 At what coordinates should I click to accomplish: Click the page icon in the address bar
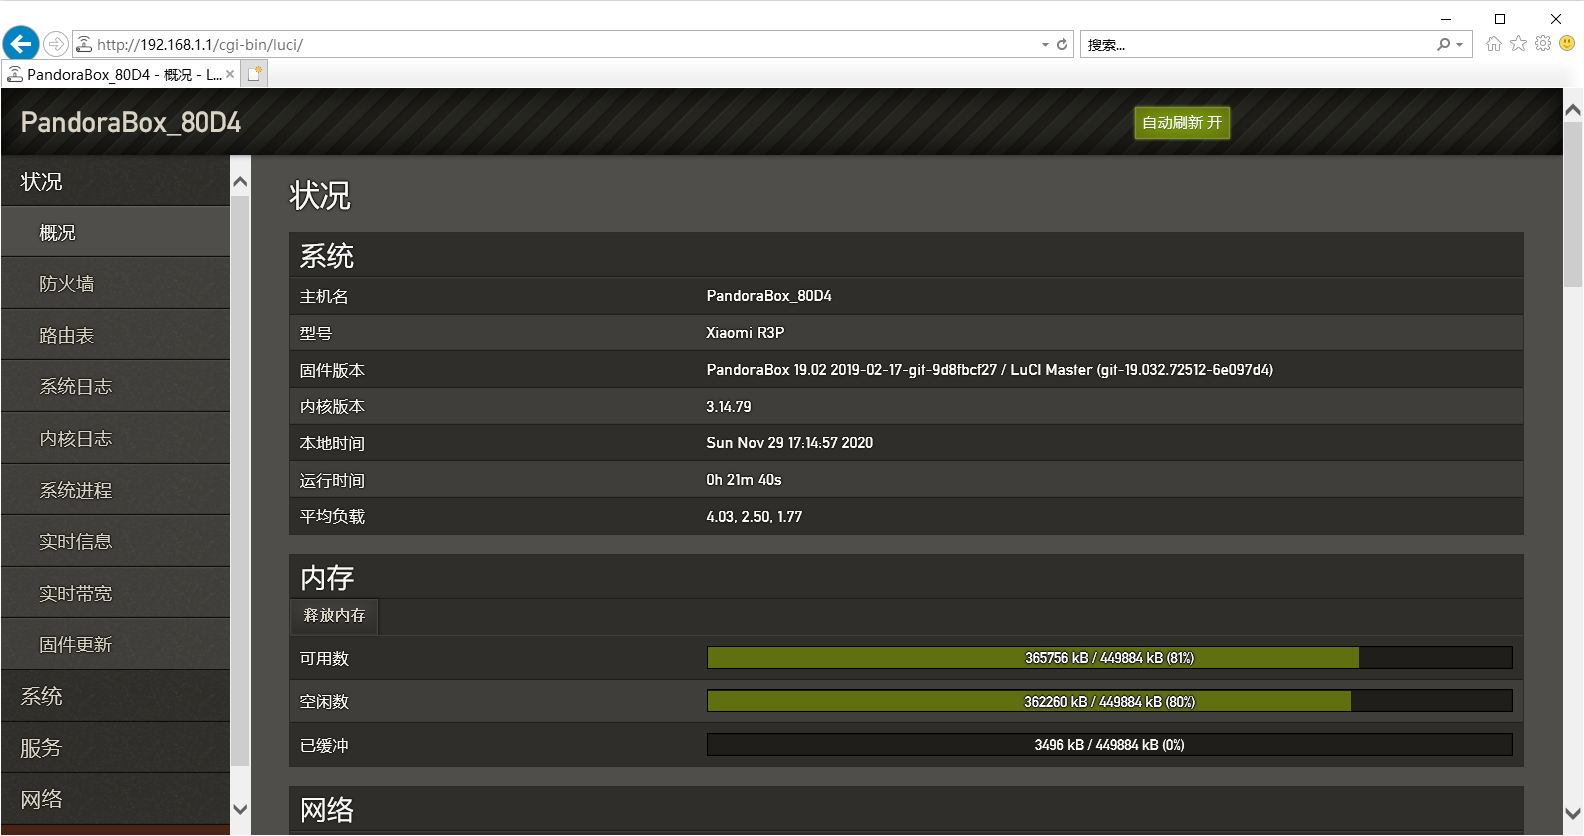point(84,44)
